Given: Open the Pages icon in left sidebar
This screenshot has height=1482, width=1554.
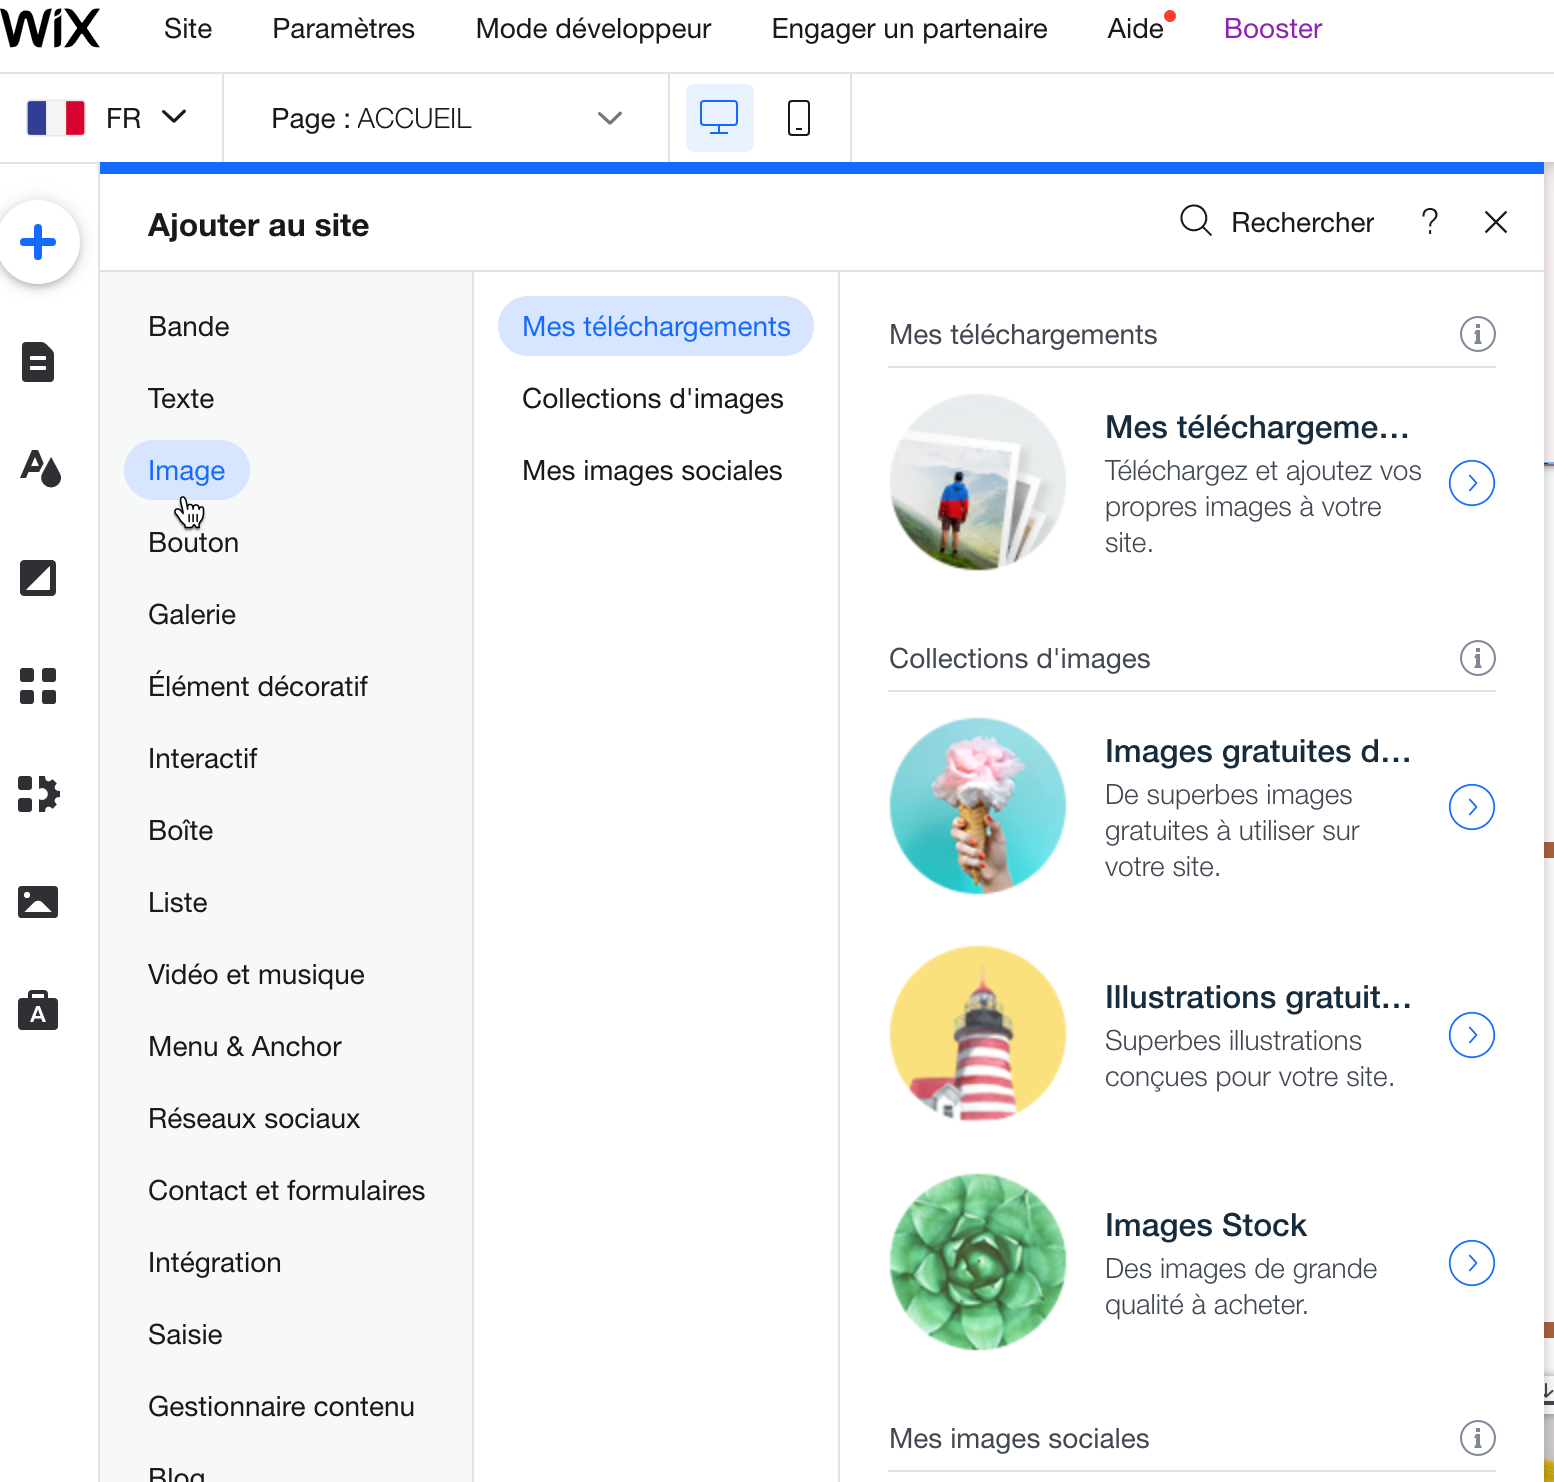Looking at the screenshot, I should (x=38, y=362).
